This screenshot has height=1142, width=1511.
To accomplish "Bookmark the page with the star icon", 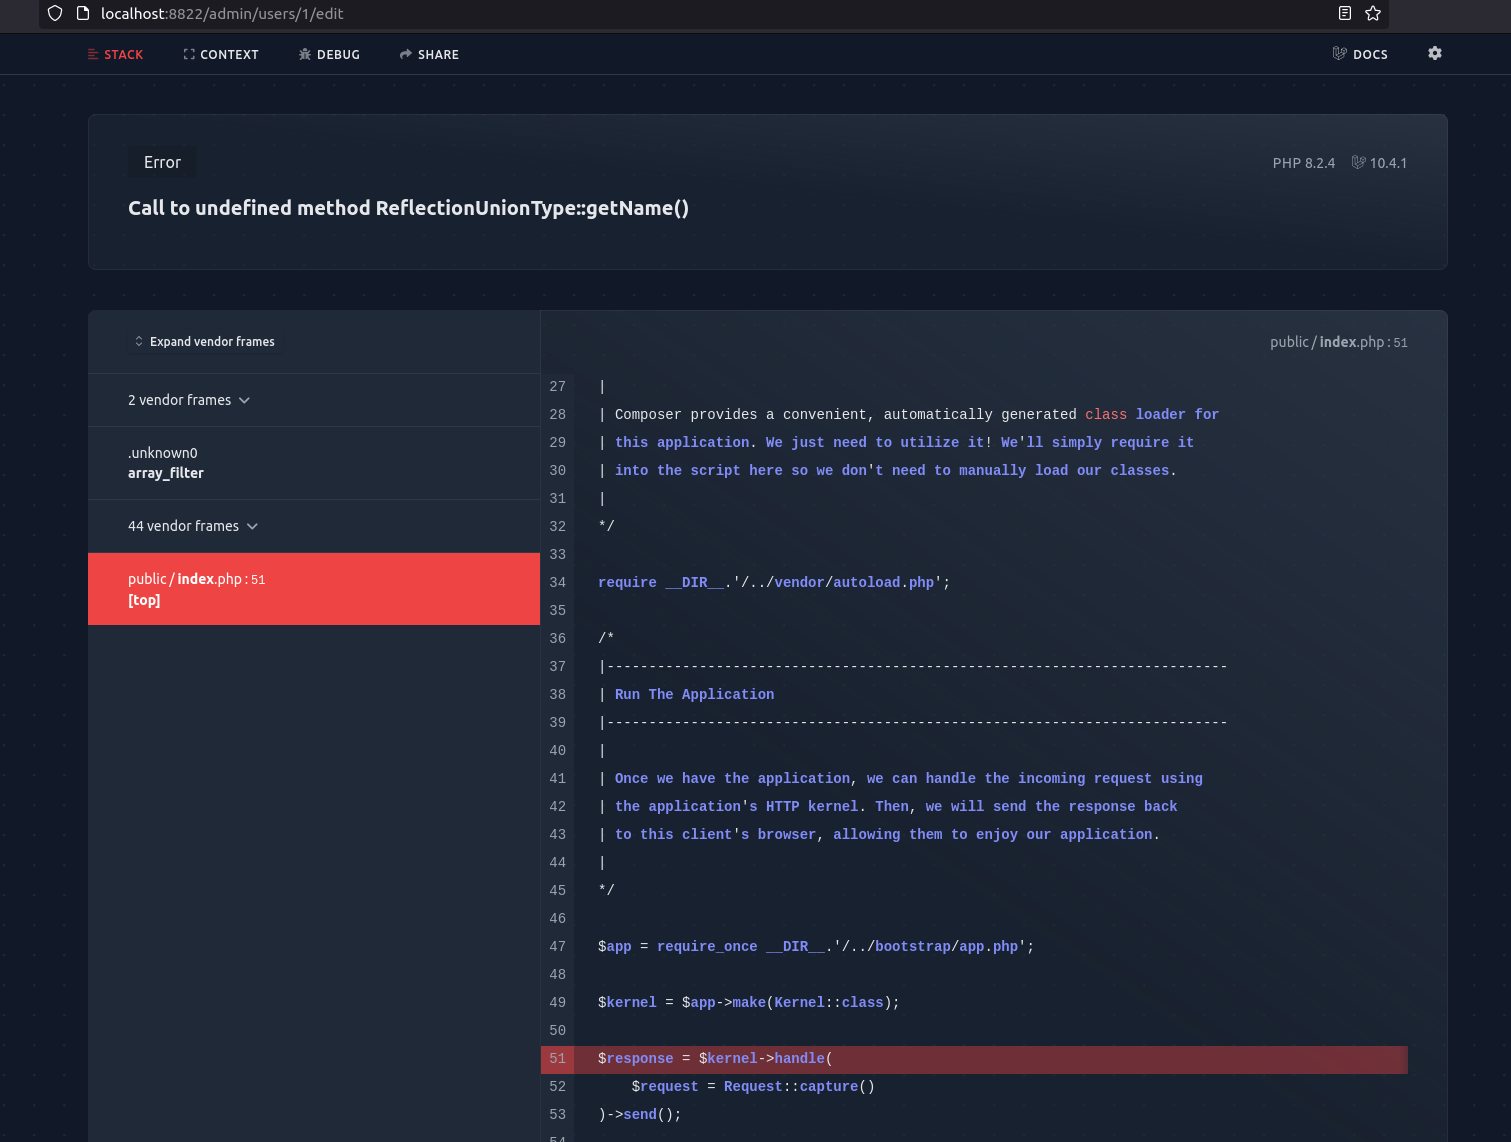I will click(x=1373, y=14).
